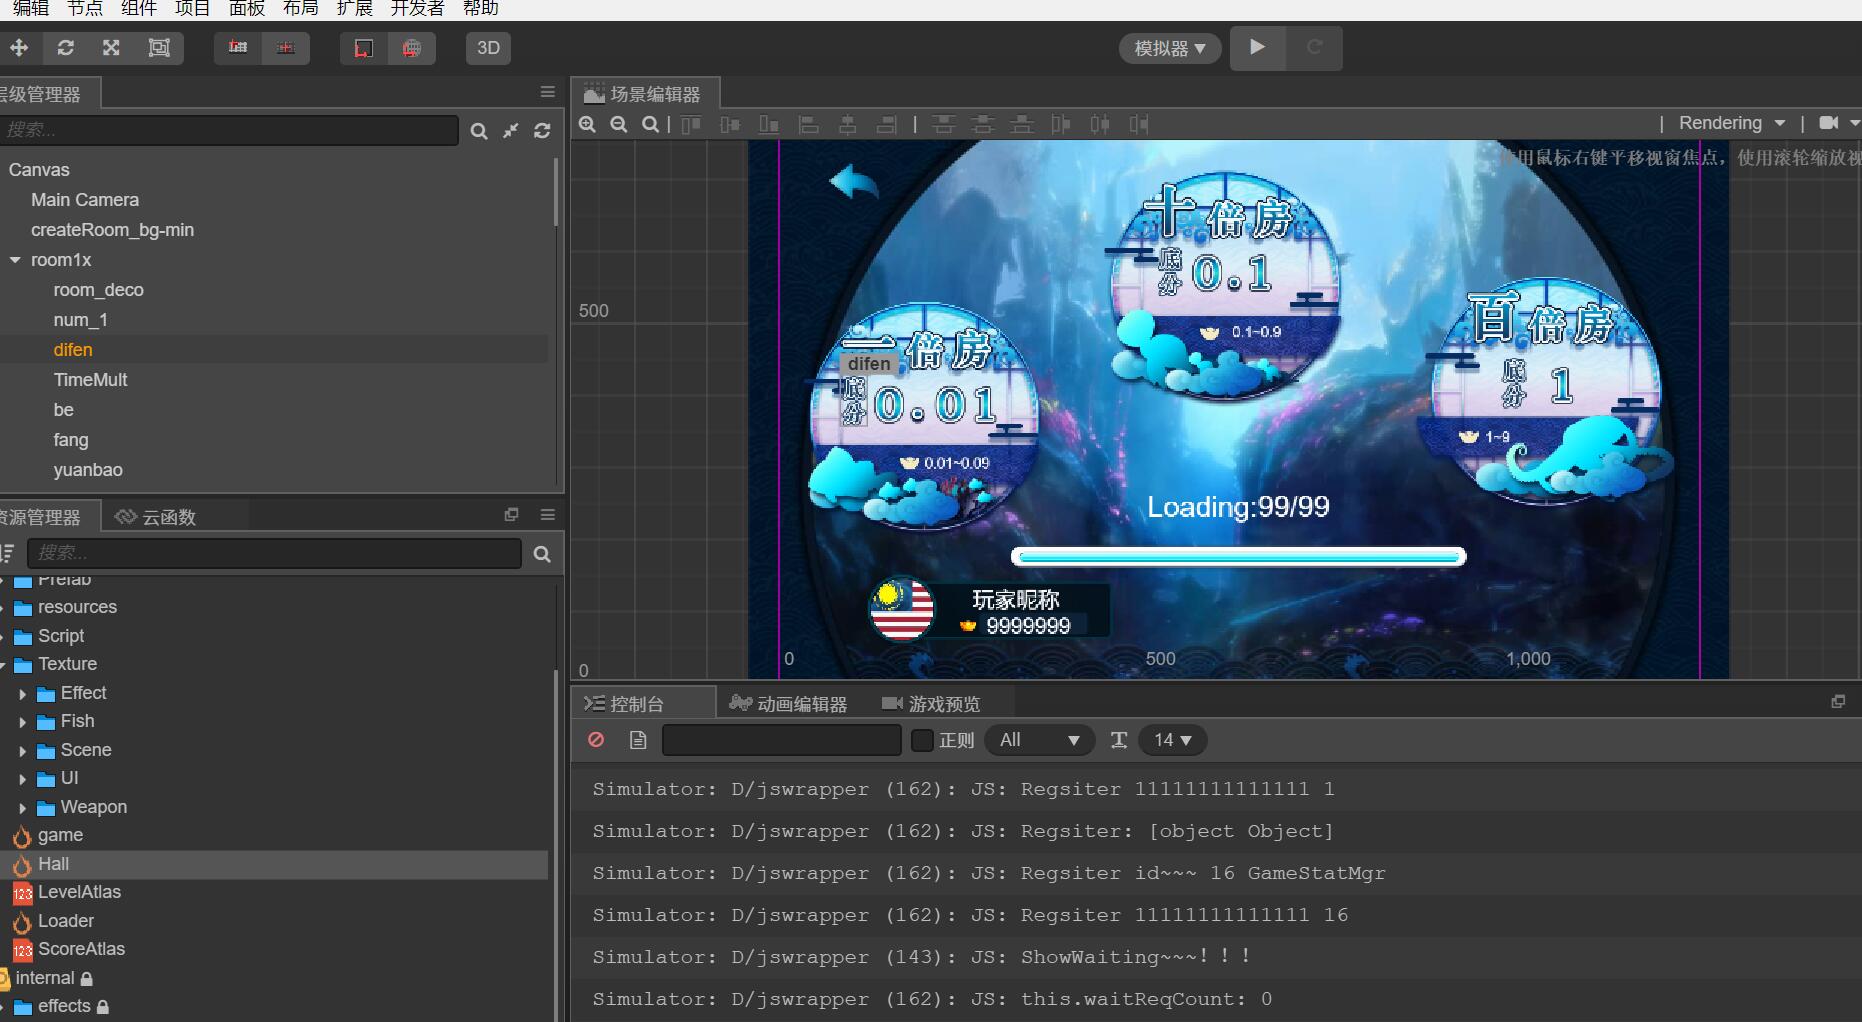Align selected nodes to bottom
The image size is (1862, 1022).
768,124
